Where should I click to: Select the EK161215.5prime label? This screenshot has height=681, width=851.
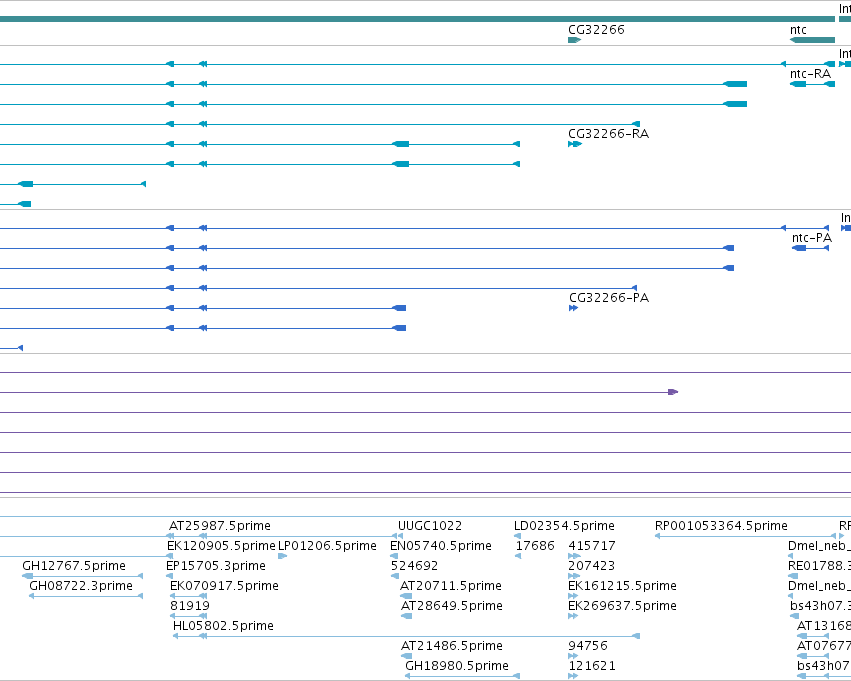[622, 586]
